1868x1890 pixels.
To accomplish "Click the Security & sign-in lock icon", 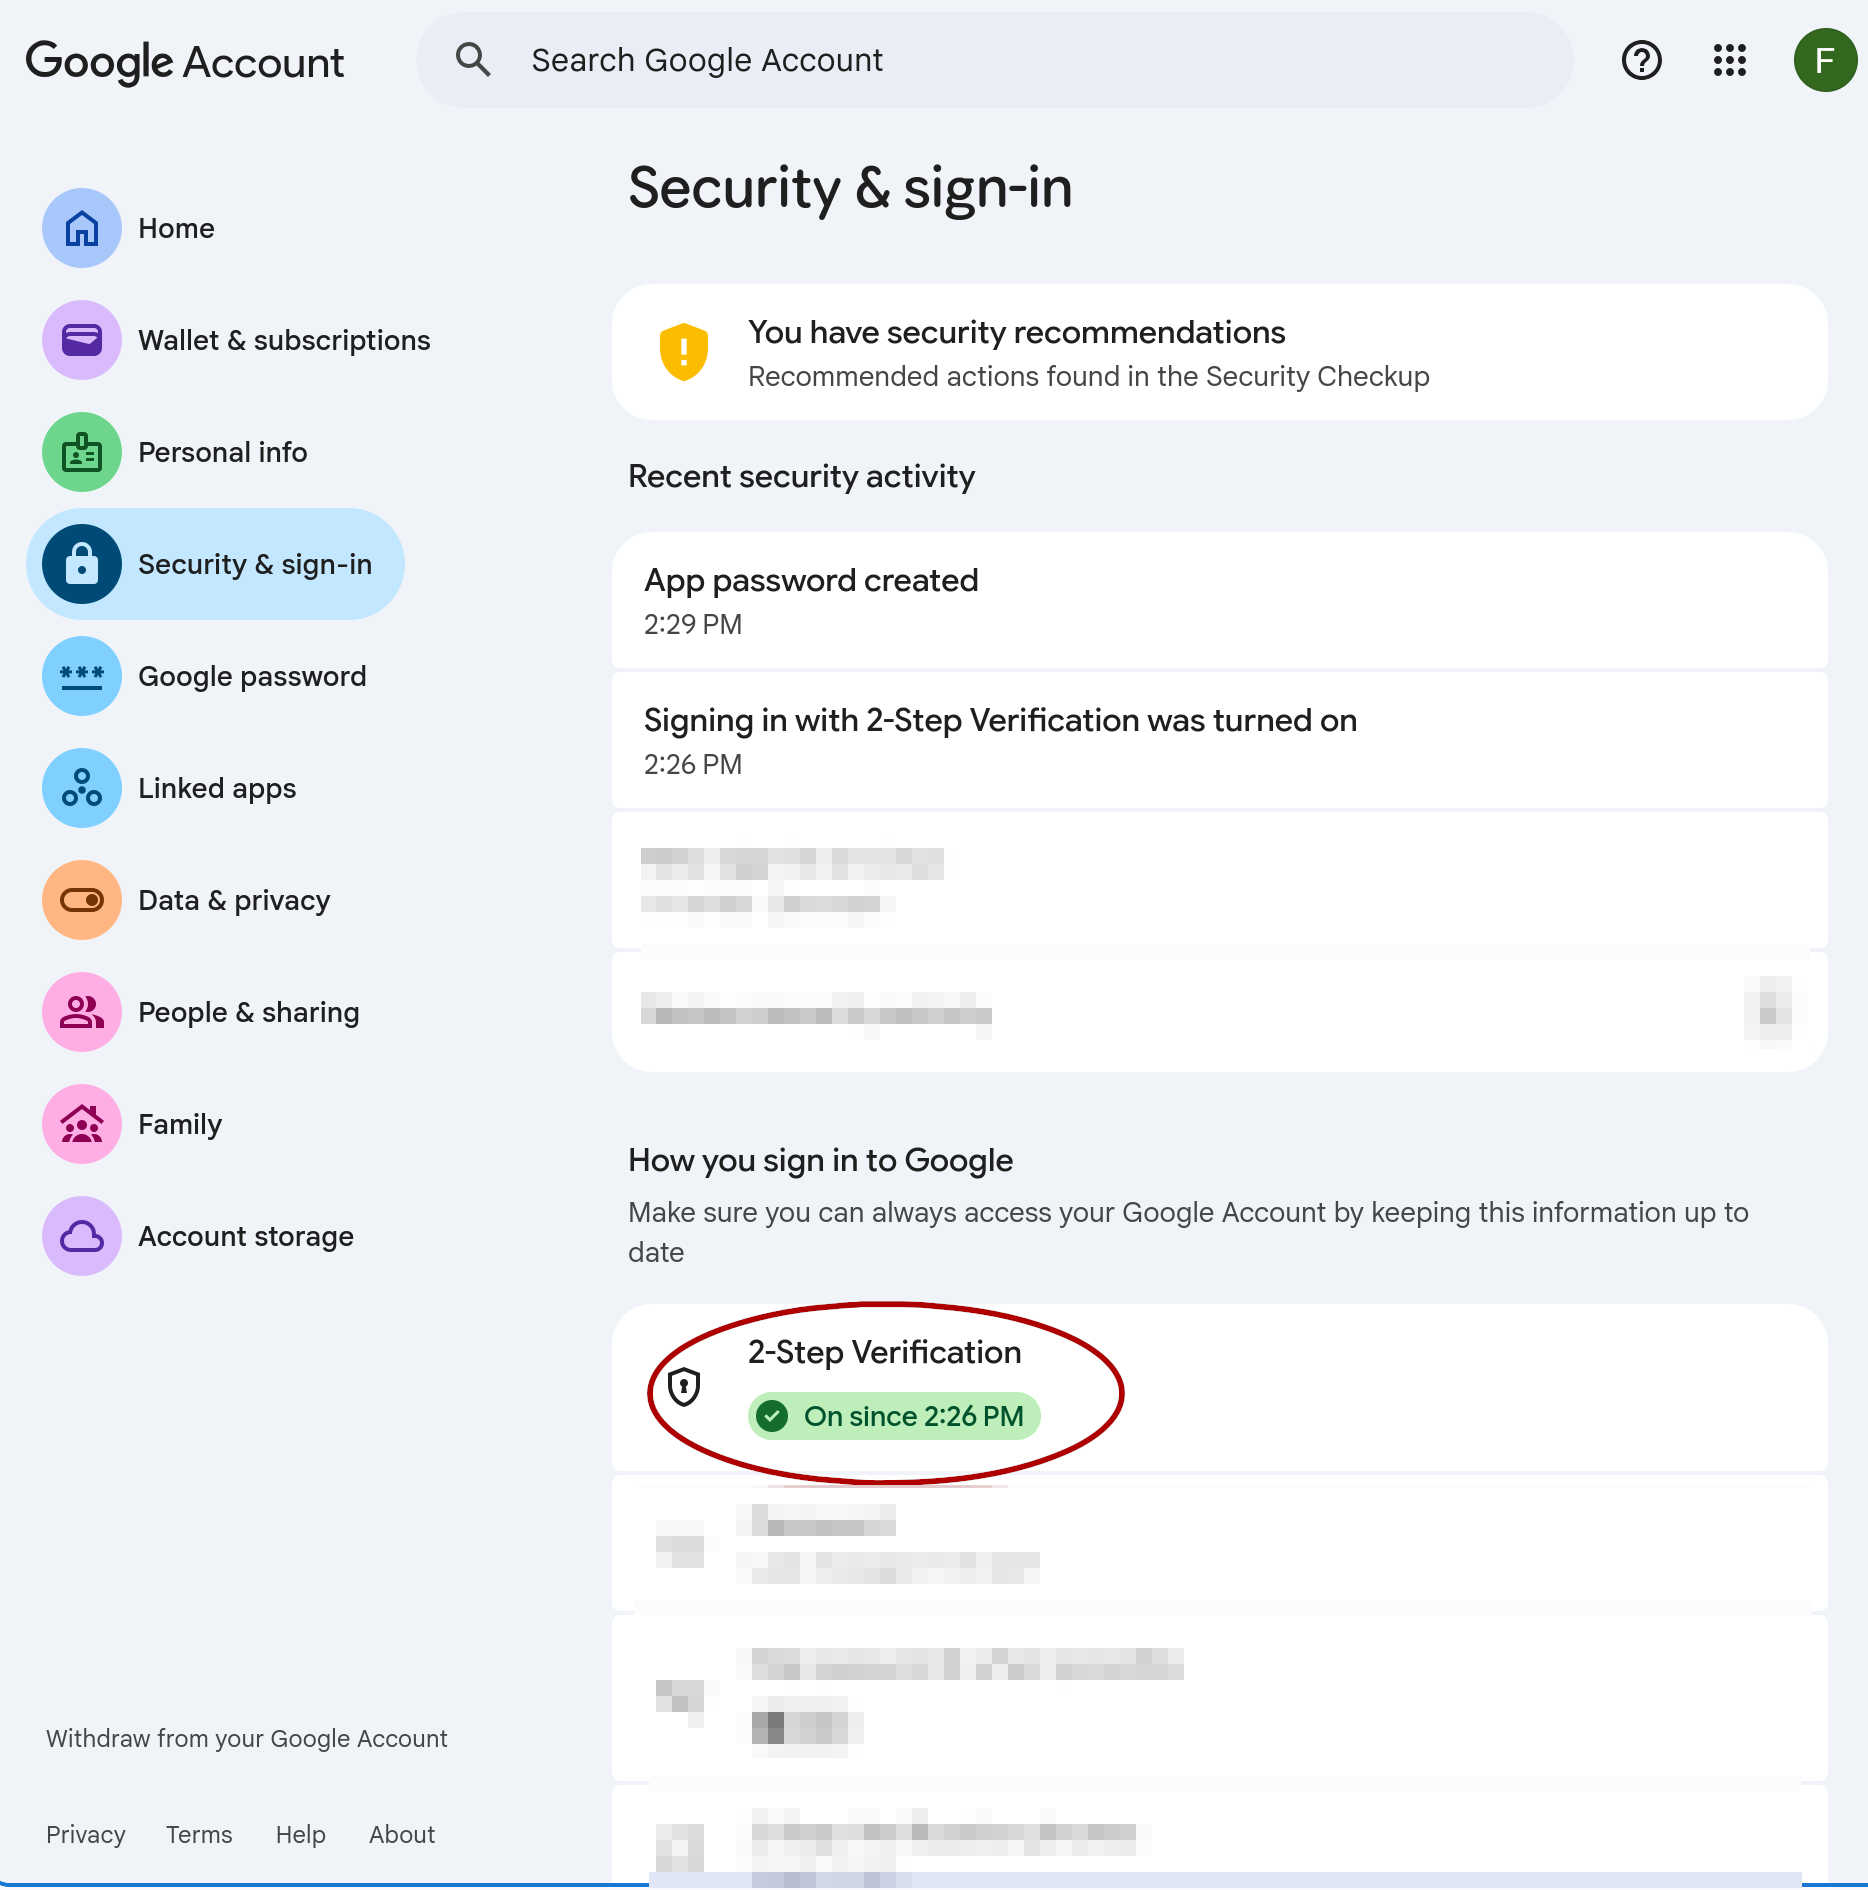I will (x=82, y=564).
